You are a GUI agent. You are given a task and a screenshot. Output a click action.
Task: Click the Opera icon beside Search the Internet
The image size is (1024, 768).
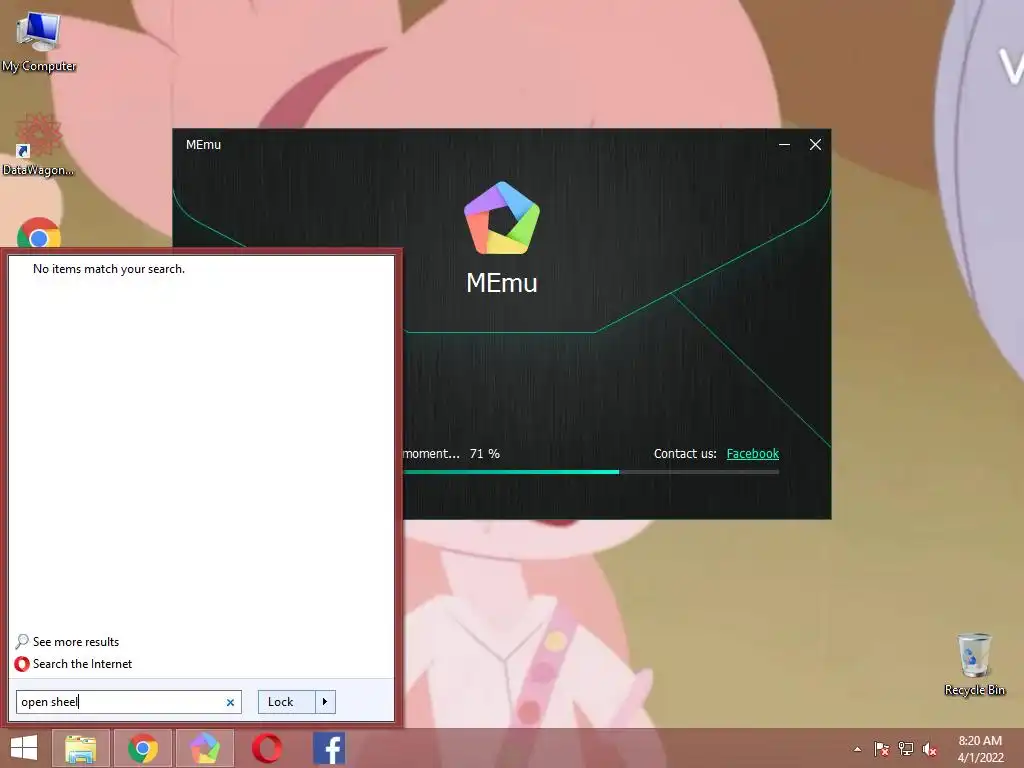point(22,664)
